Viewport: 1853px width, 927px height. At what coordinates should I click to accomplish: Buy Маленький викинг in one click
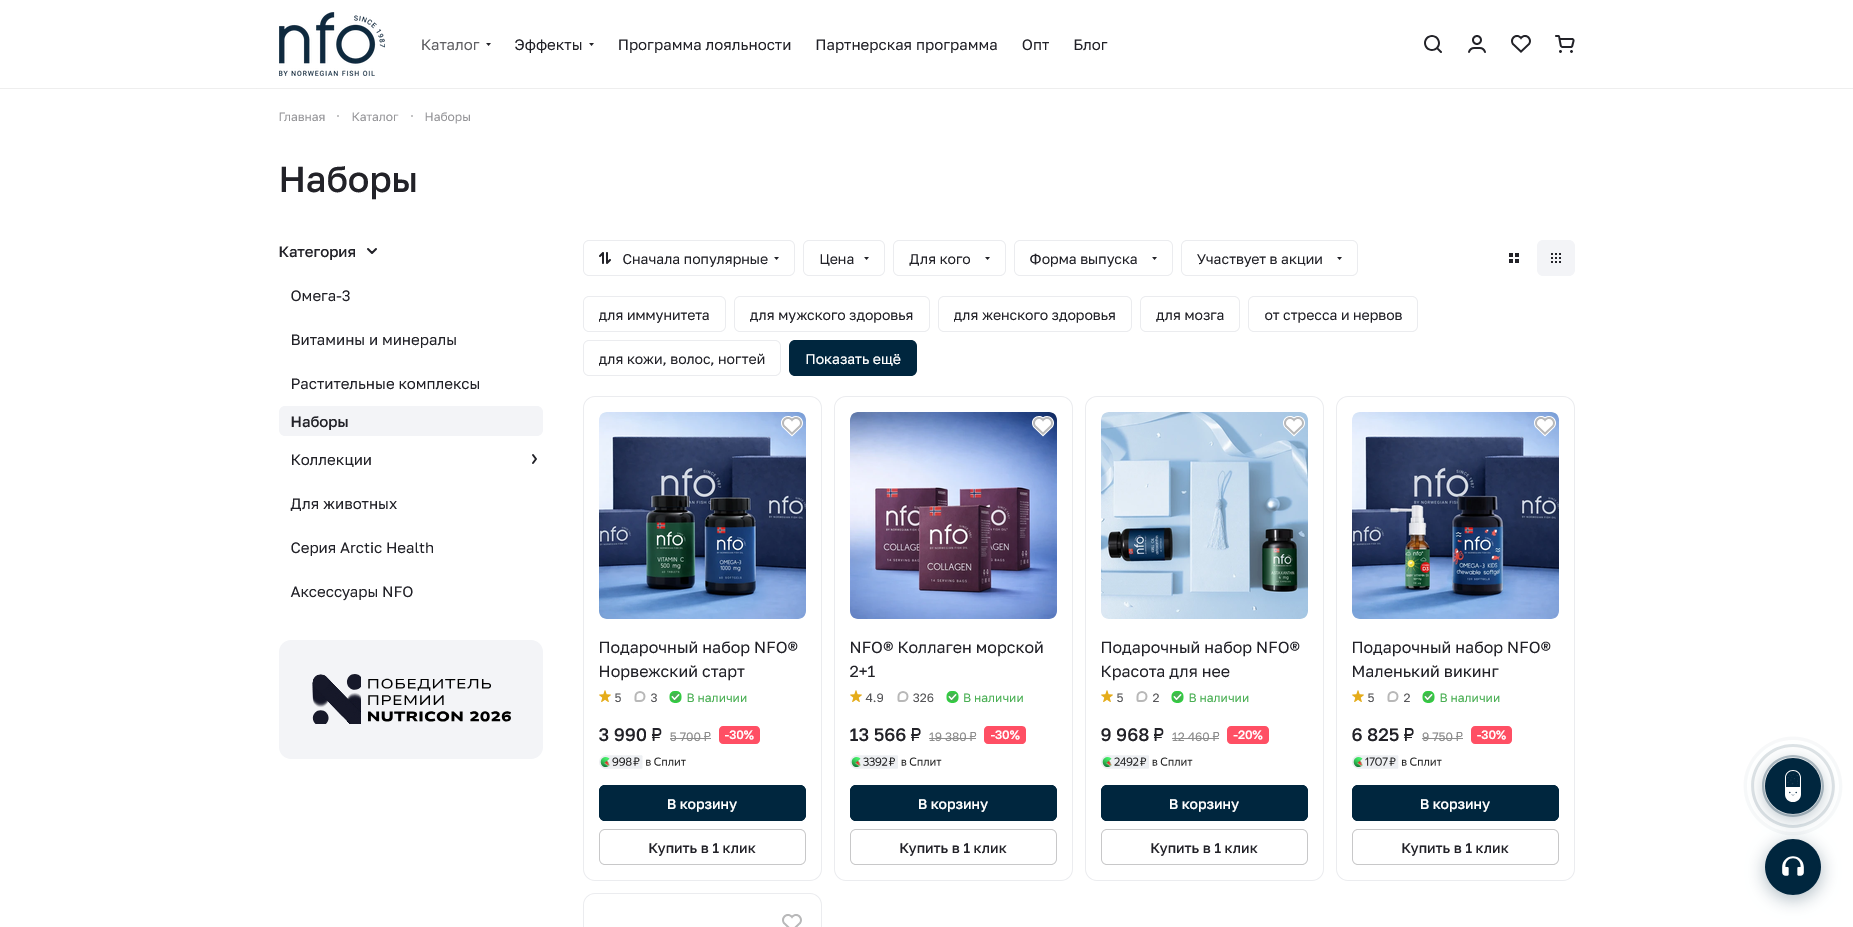[1455, 847]
